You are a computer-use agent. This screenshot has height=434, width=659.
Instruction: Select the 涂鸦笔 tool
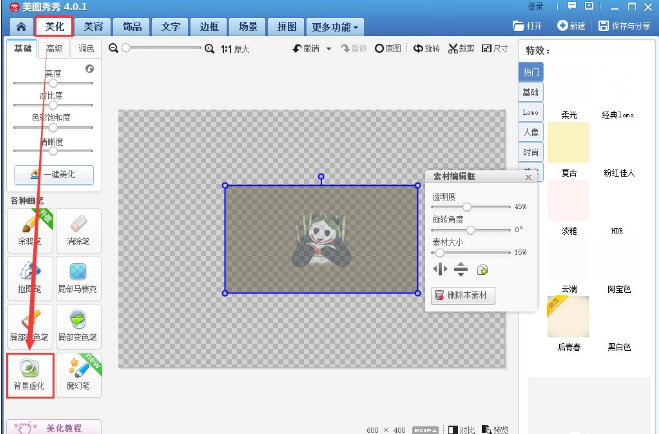[30, 230]
